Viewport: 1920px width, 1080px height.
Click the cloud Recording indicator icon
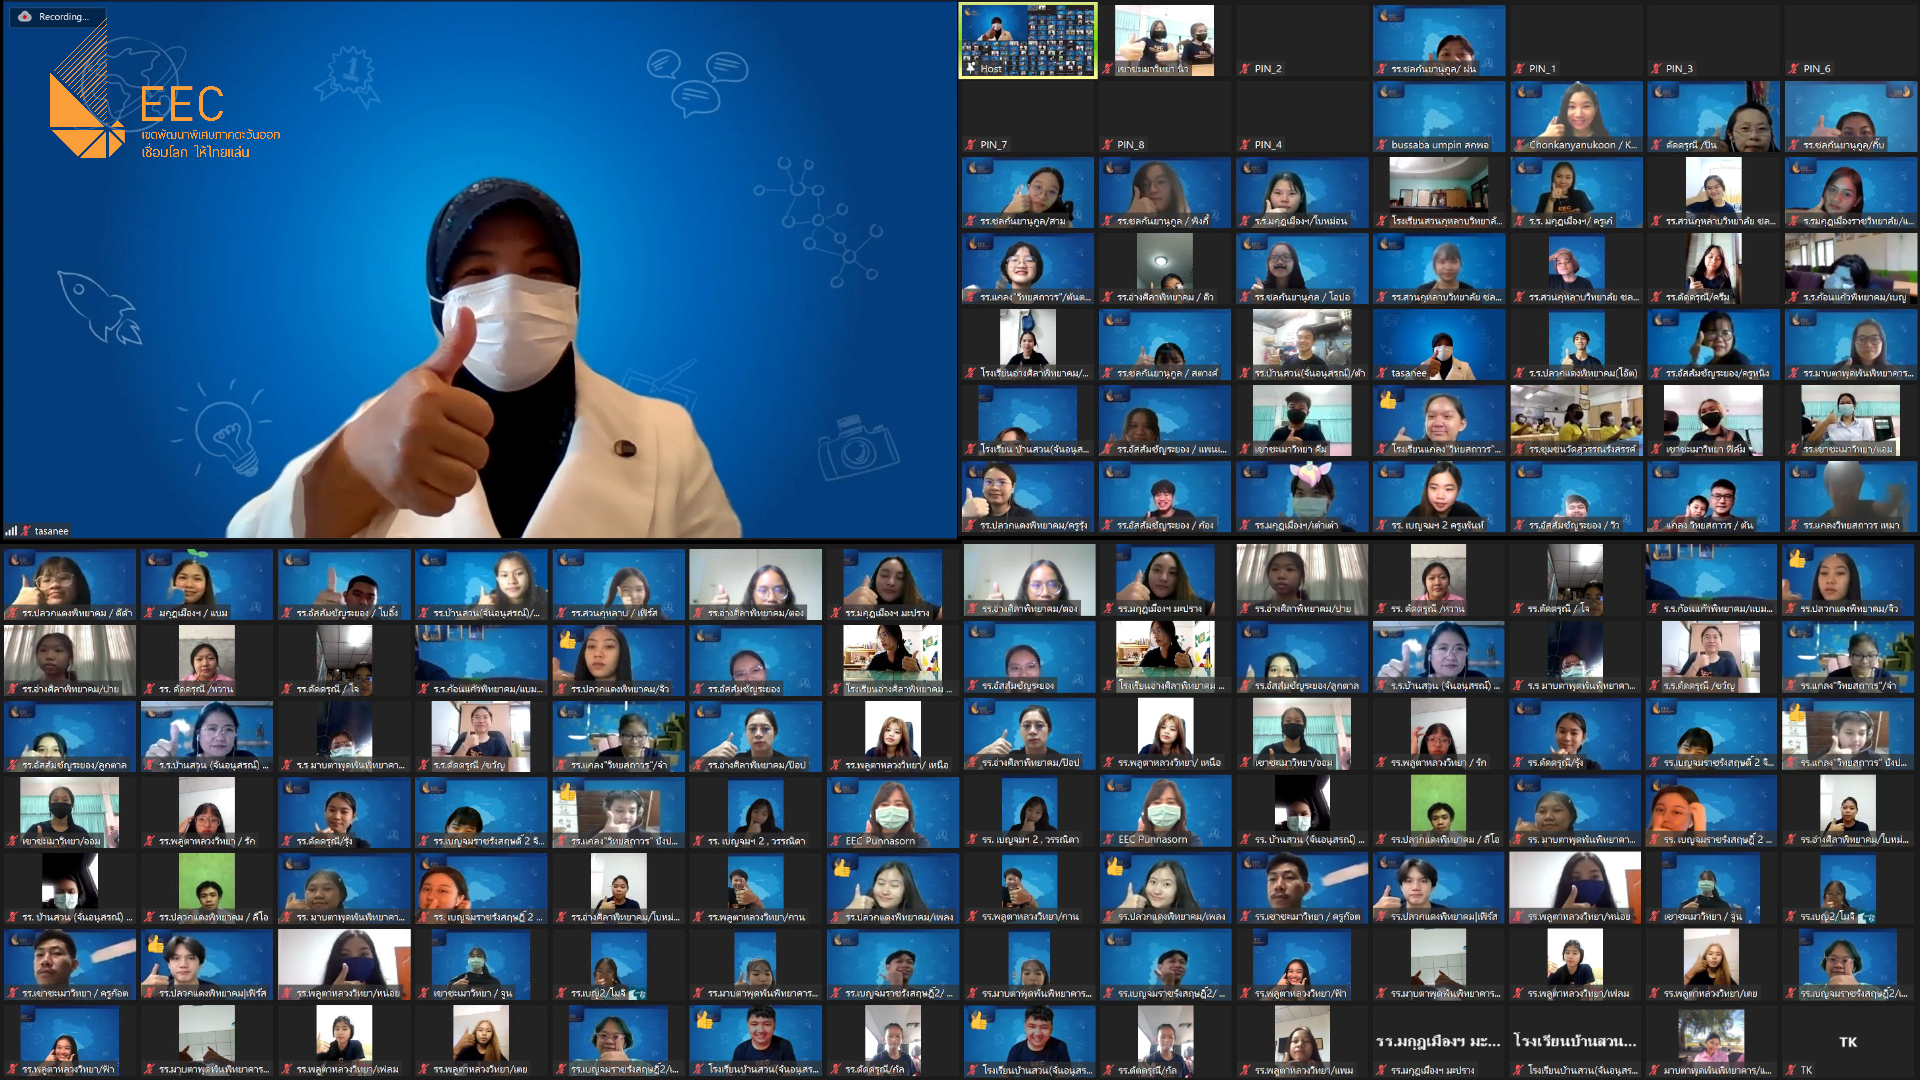click(x=25, y=16)
